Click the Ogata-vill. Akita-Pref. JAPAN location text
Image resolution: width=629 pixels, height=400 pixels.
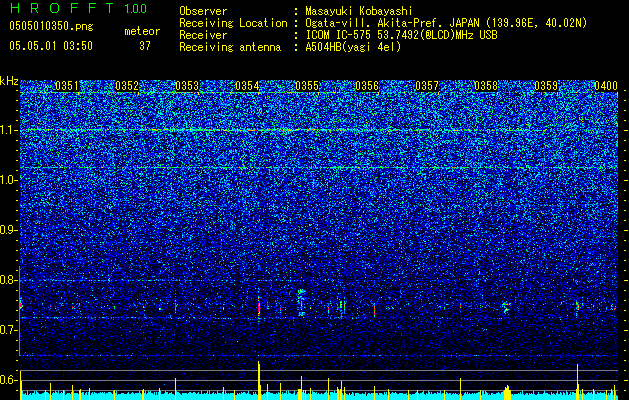(446, 23)
